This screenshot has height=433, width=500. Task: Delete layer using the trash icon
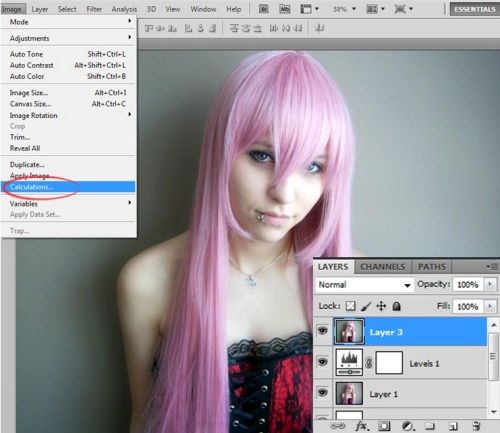coord(476,426)
